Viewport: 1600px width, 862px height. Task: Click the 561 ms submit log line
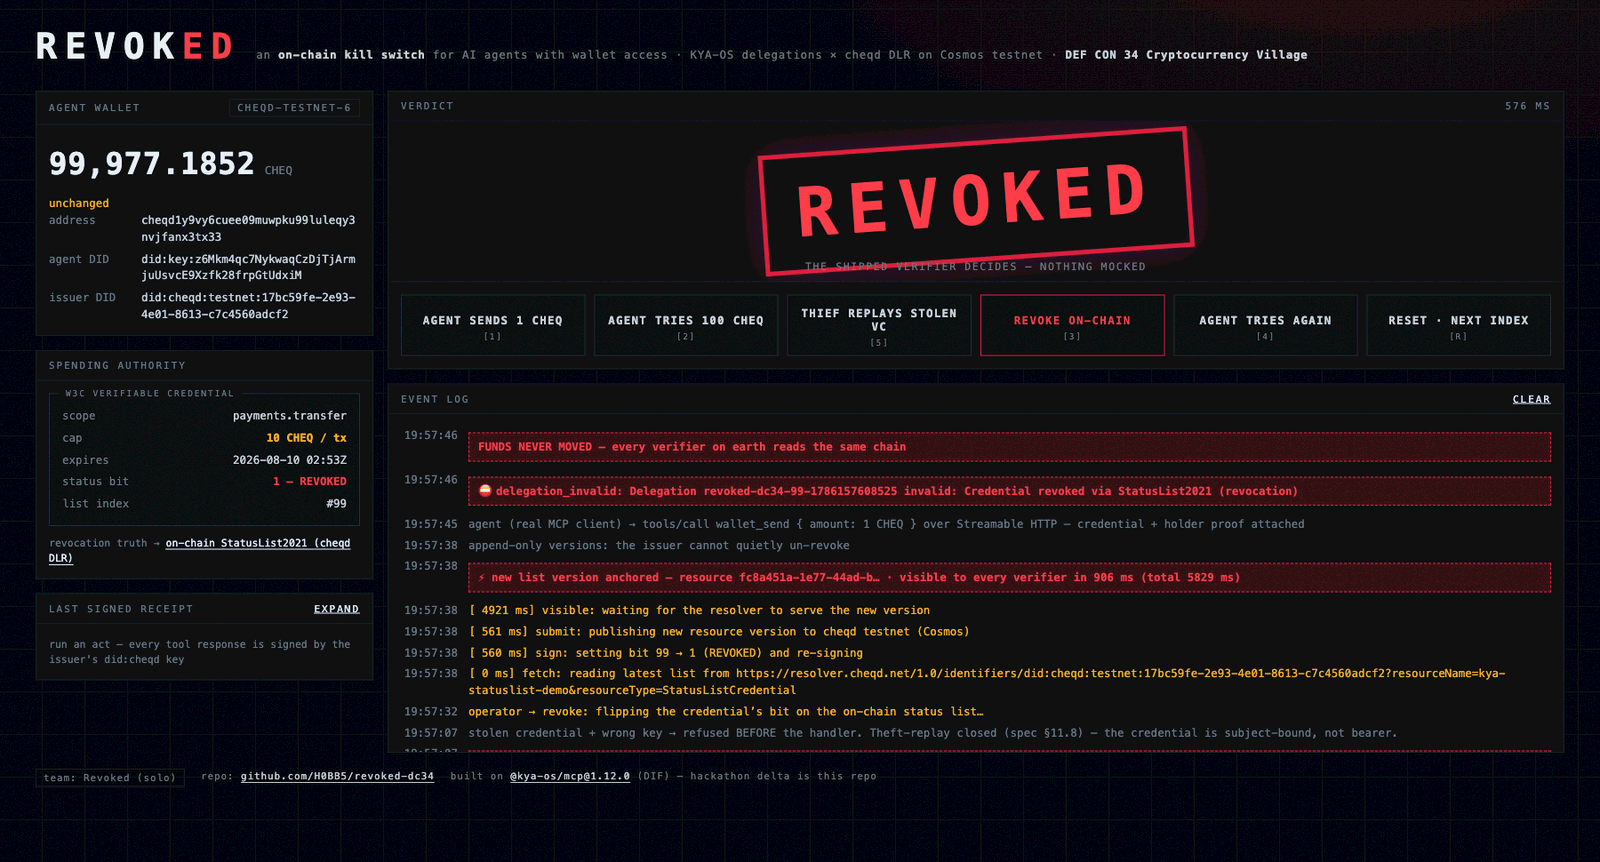[x=719, y=632]
